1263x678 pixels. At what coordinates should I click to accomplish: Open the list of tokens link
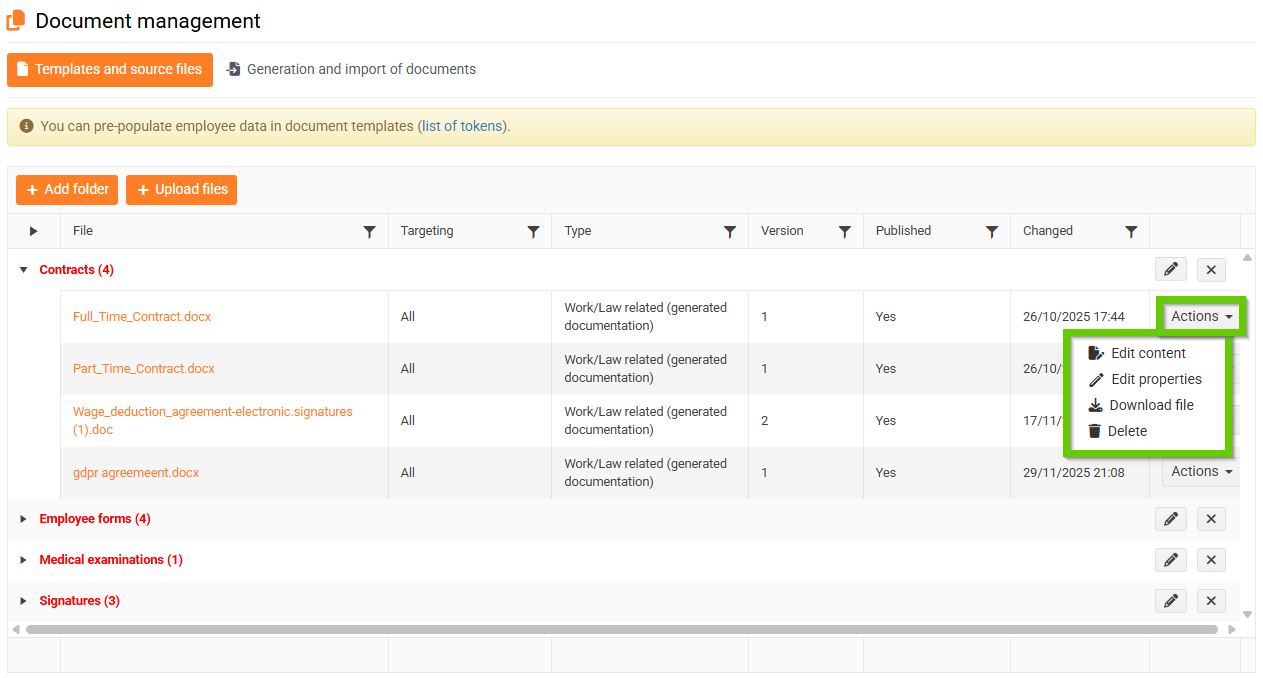pos(462,127)
